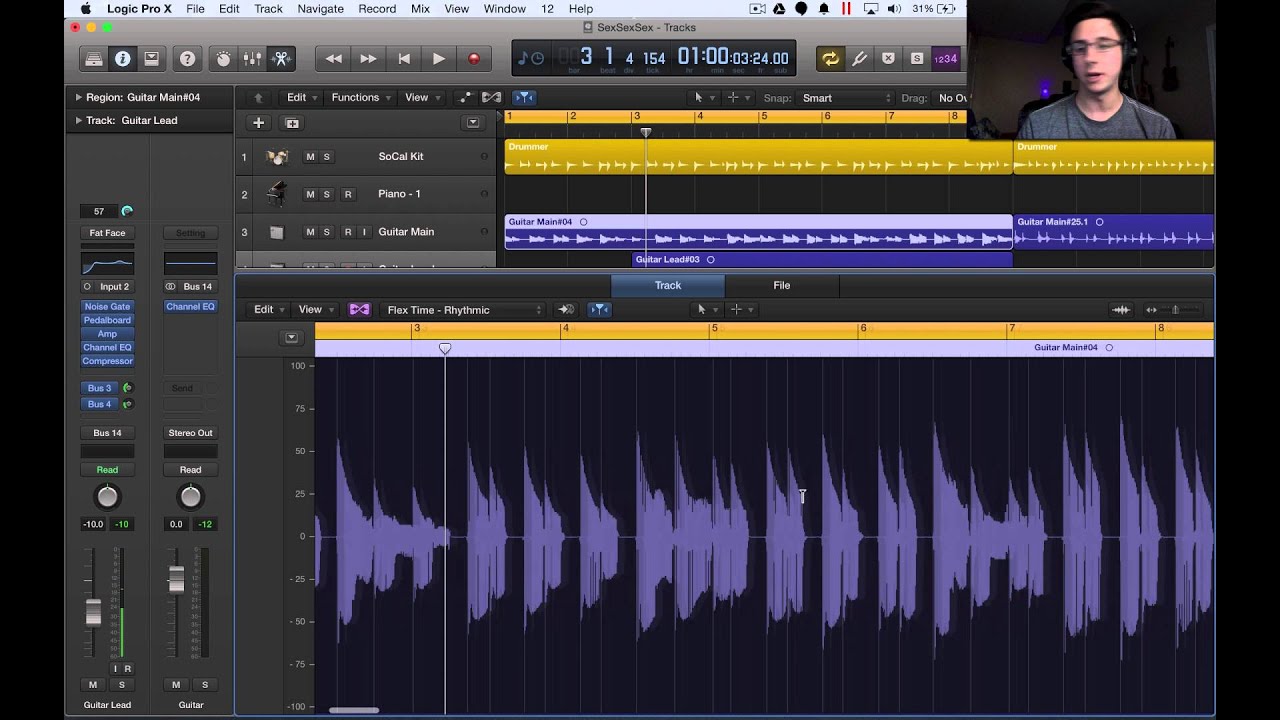Record-enable the Piano - 1 track

[x=347, y=194]
